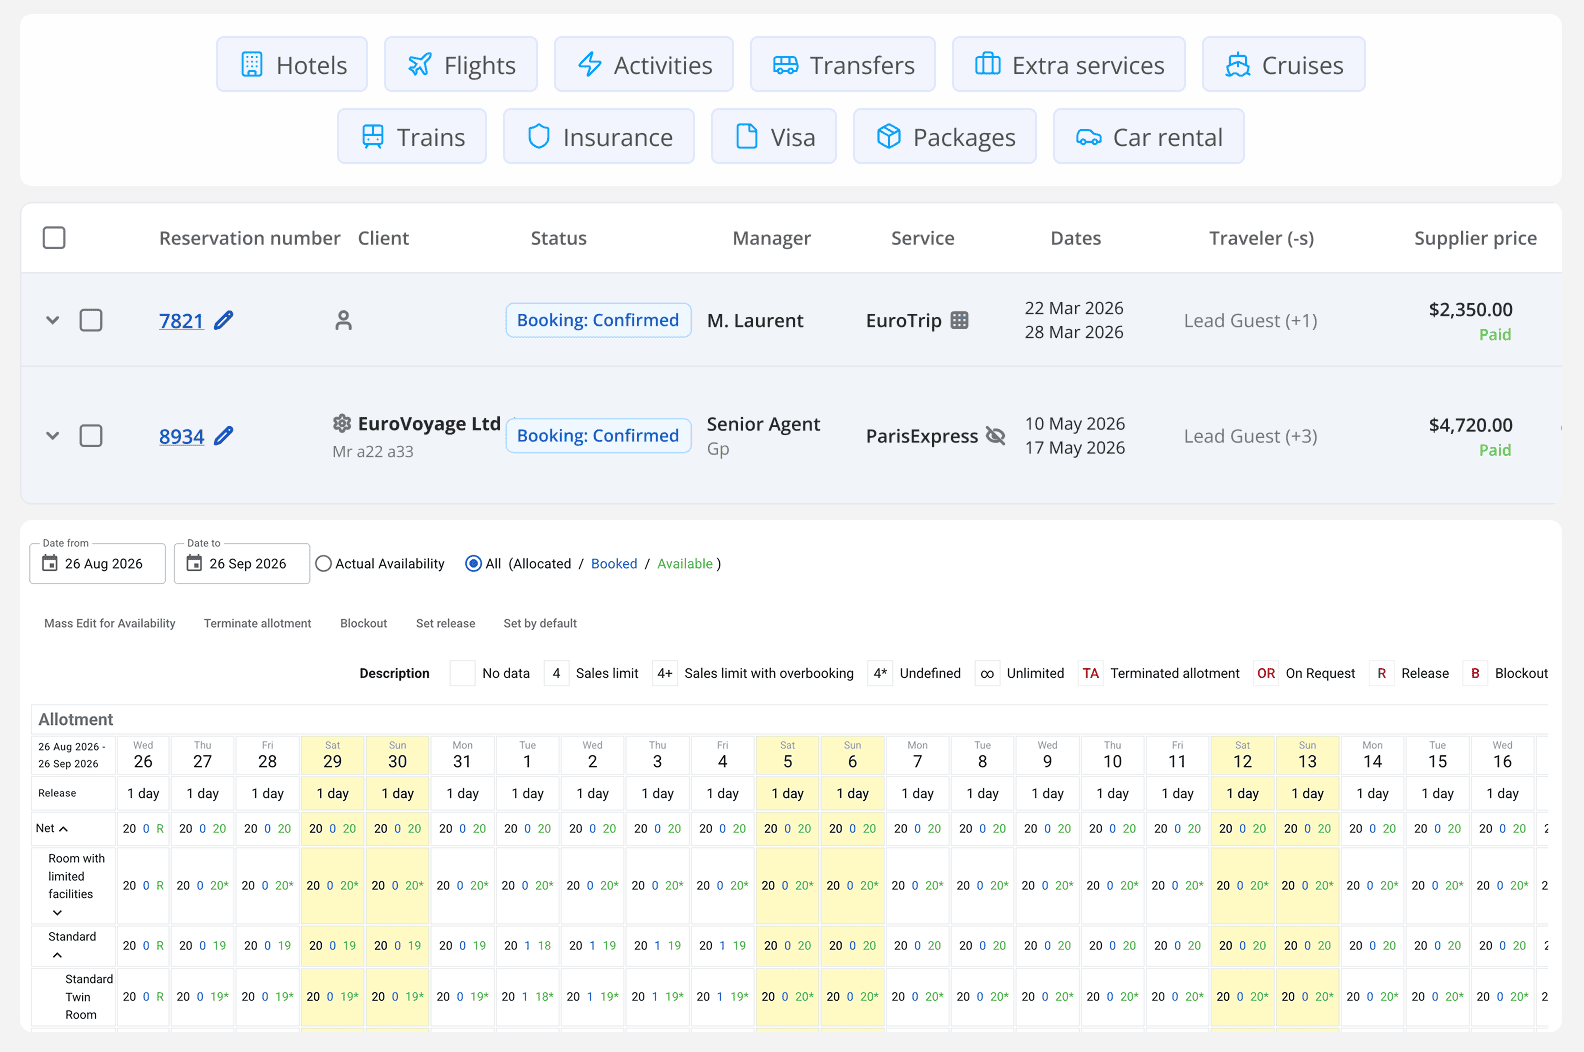Select Wed 26 date column header
The image size is (1584, 1052).
point(143,755)
